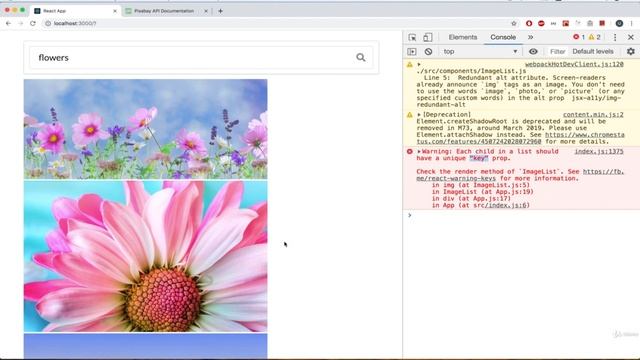Open webpackHotDevClient.js:120 source link

click(x=574, y=64)
